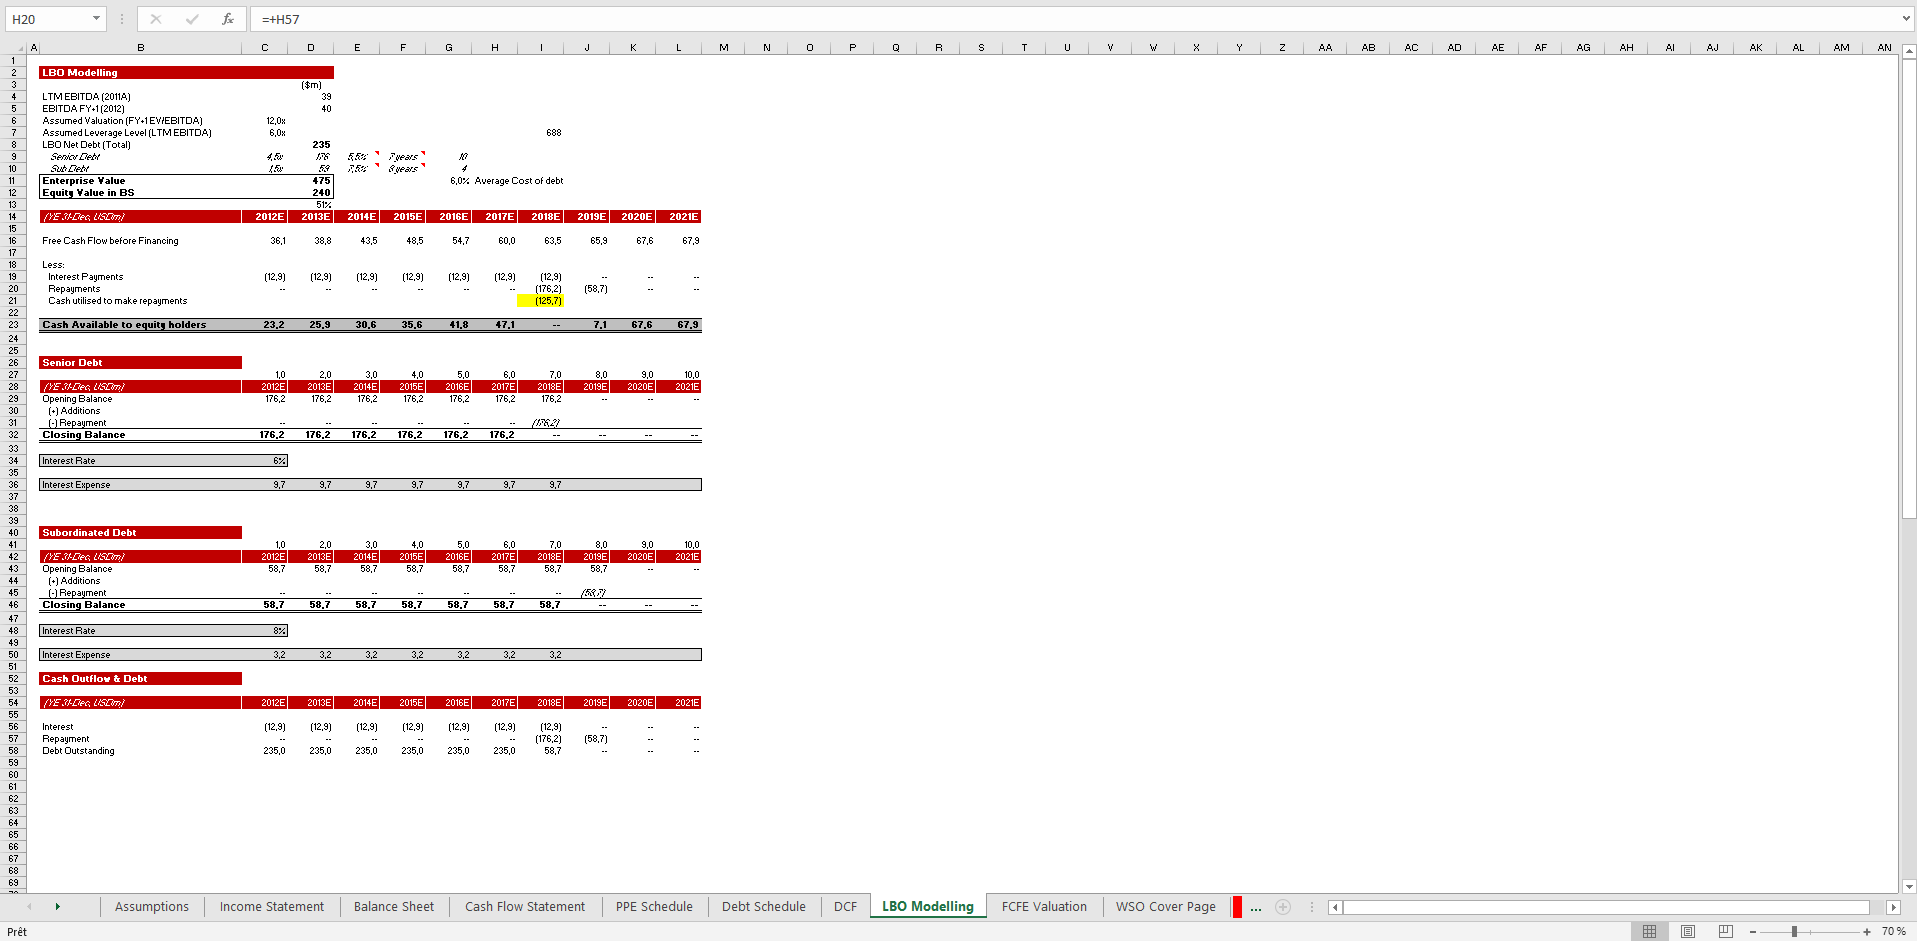
Task: Click the 70% zoom level to open zoom dialog
Action: [x=1895, y=931]
